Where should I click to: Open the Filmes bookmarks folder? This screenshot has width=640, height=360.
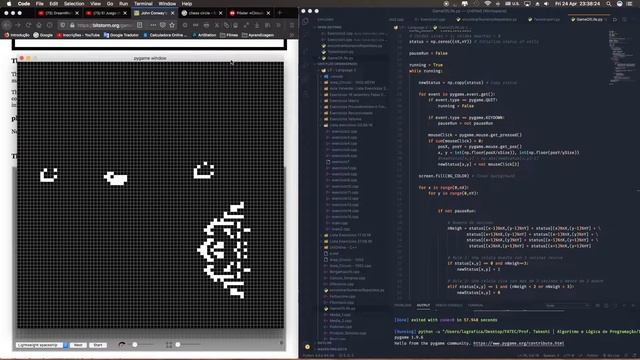coord(229,35)
